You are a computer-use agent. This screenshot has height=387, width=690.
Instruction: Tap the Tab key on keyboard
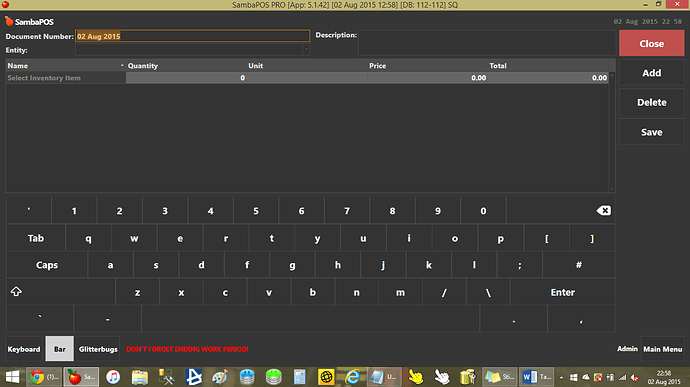click(x=36, y=238)
